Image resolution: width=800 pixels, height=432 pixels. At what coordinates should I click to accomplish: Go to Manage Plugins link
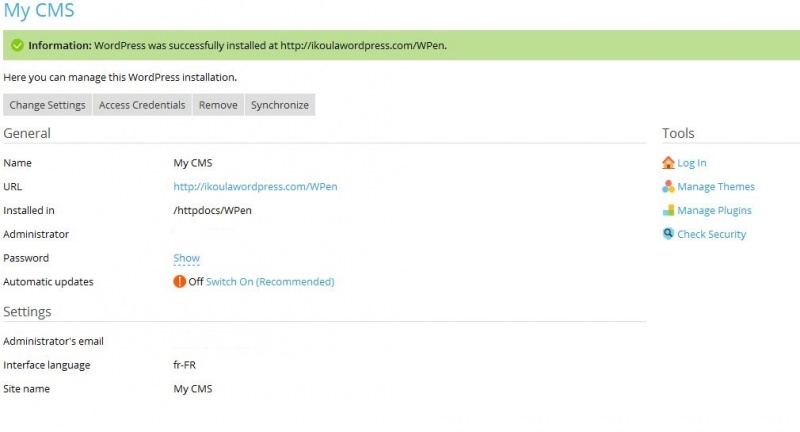tap(714, 211)
